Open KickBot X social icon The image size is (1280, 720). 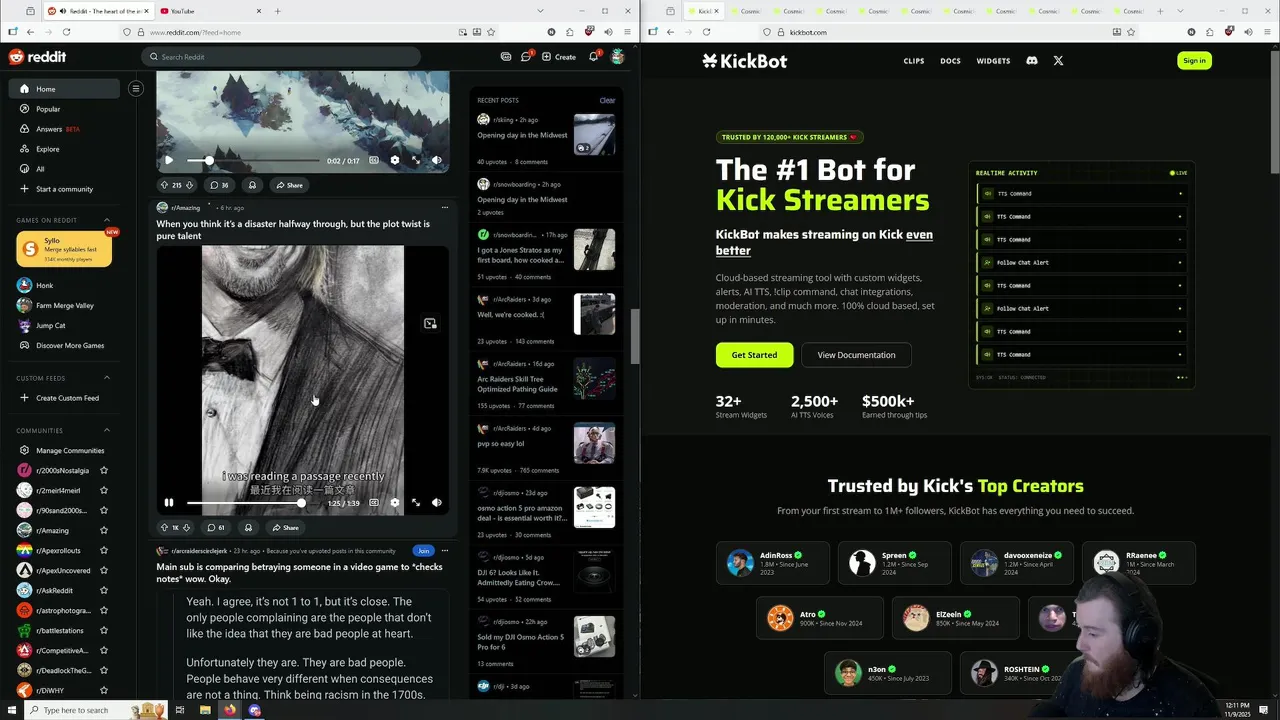point(1058,61)
